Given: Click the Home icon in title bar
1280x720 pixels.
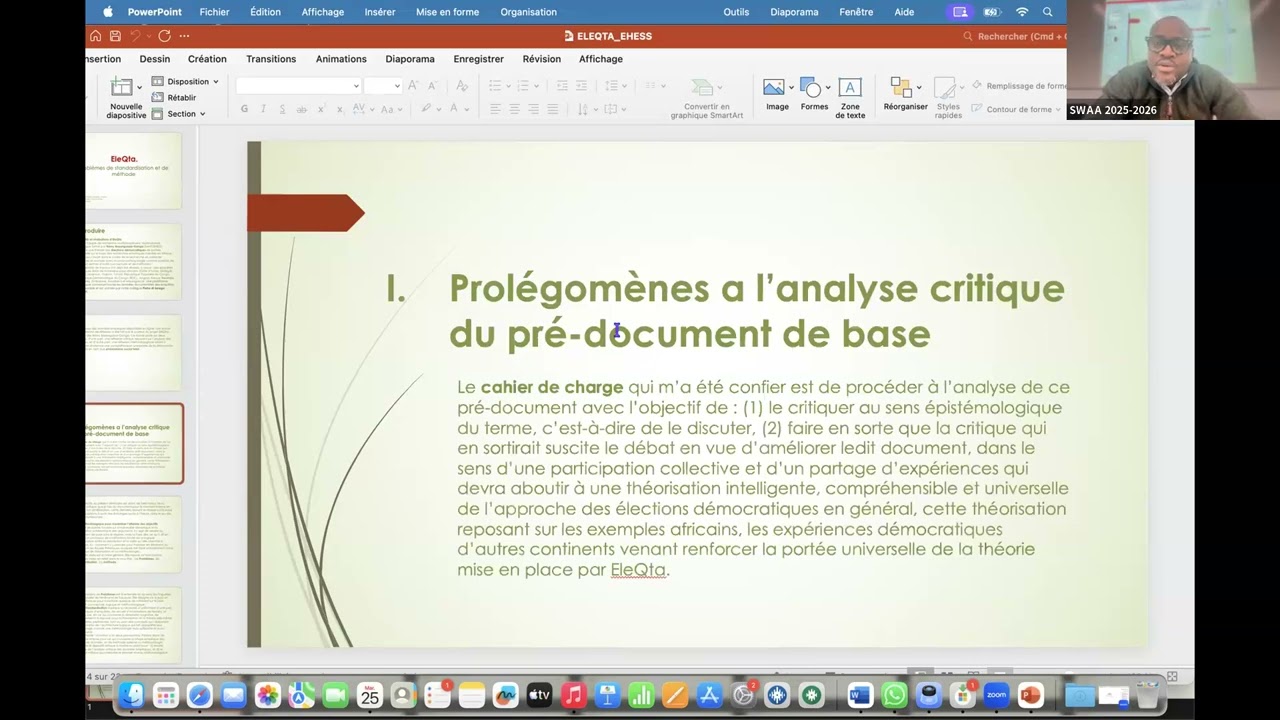Looking at the screenshot, I should coord(96,36).
